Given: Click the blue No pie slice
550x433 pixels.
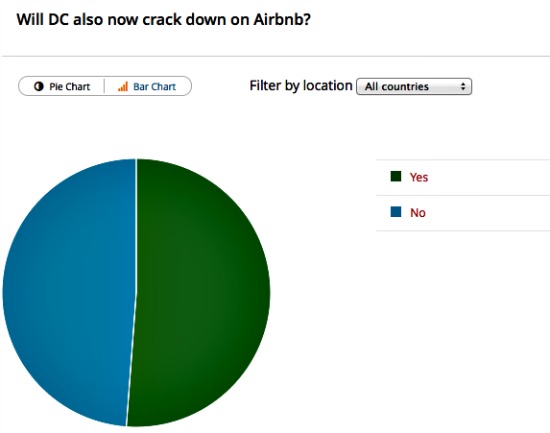Looking at the screenshot, I should 70,291.
